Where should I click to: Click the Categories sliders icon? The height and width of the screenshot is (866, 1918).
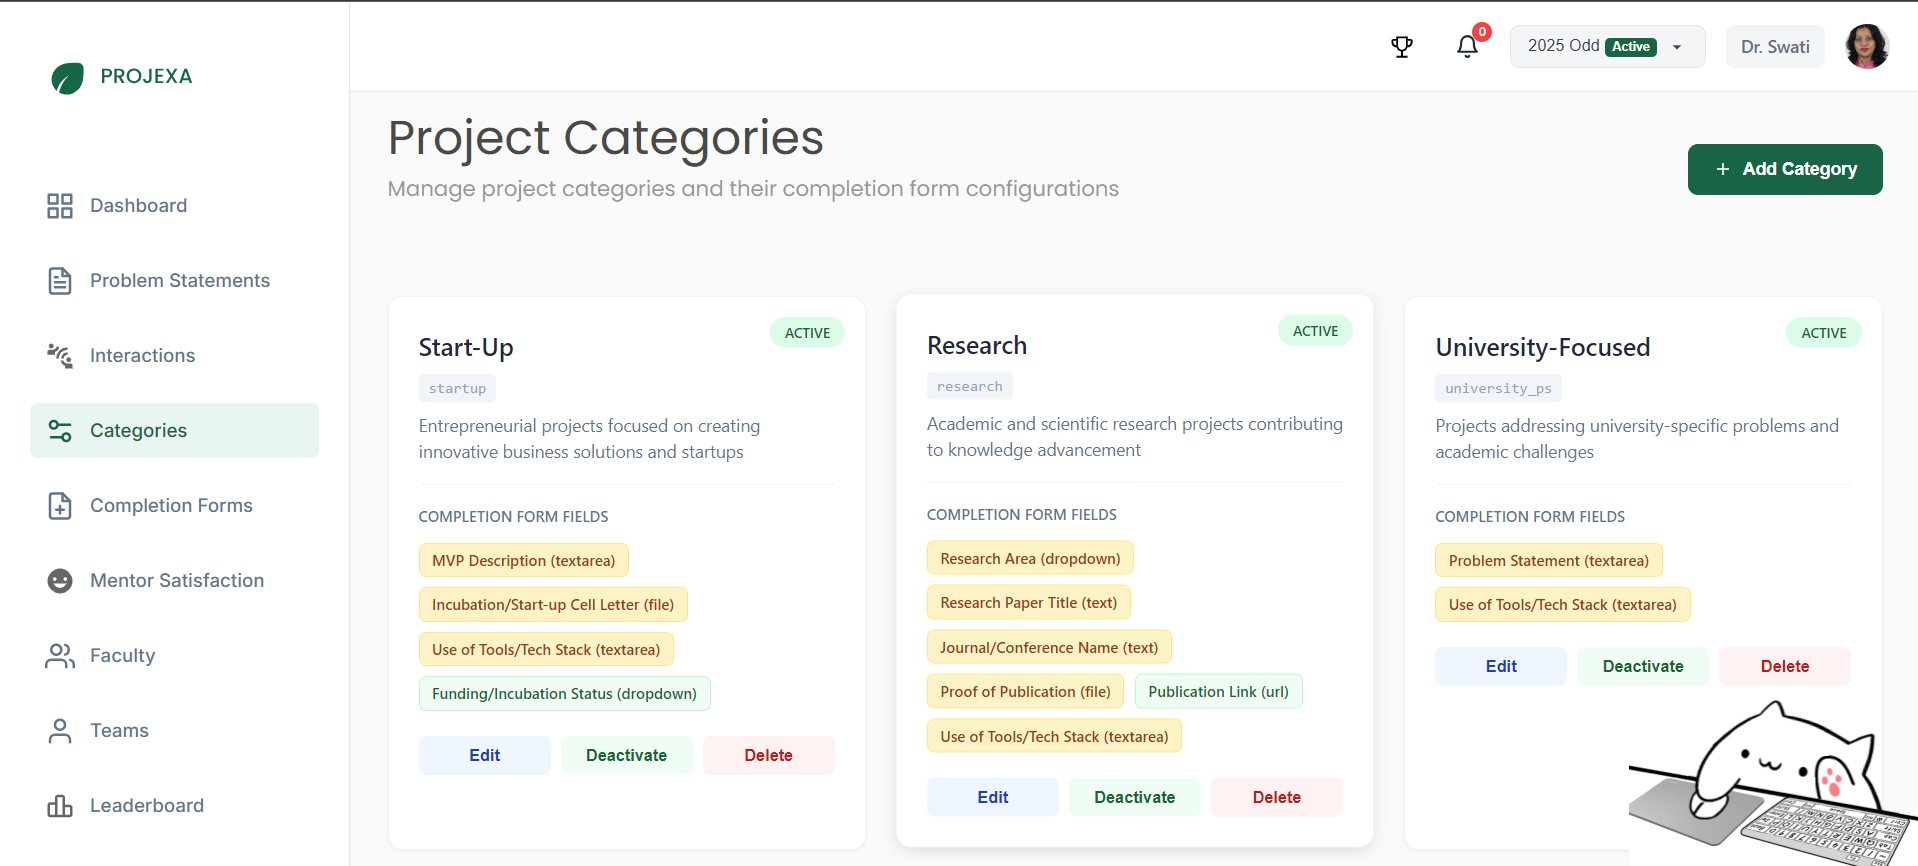60,431
